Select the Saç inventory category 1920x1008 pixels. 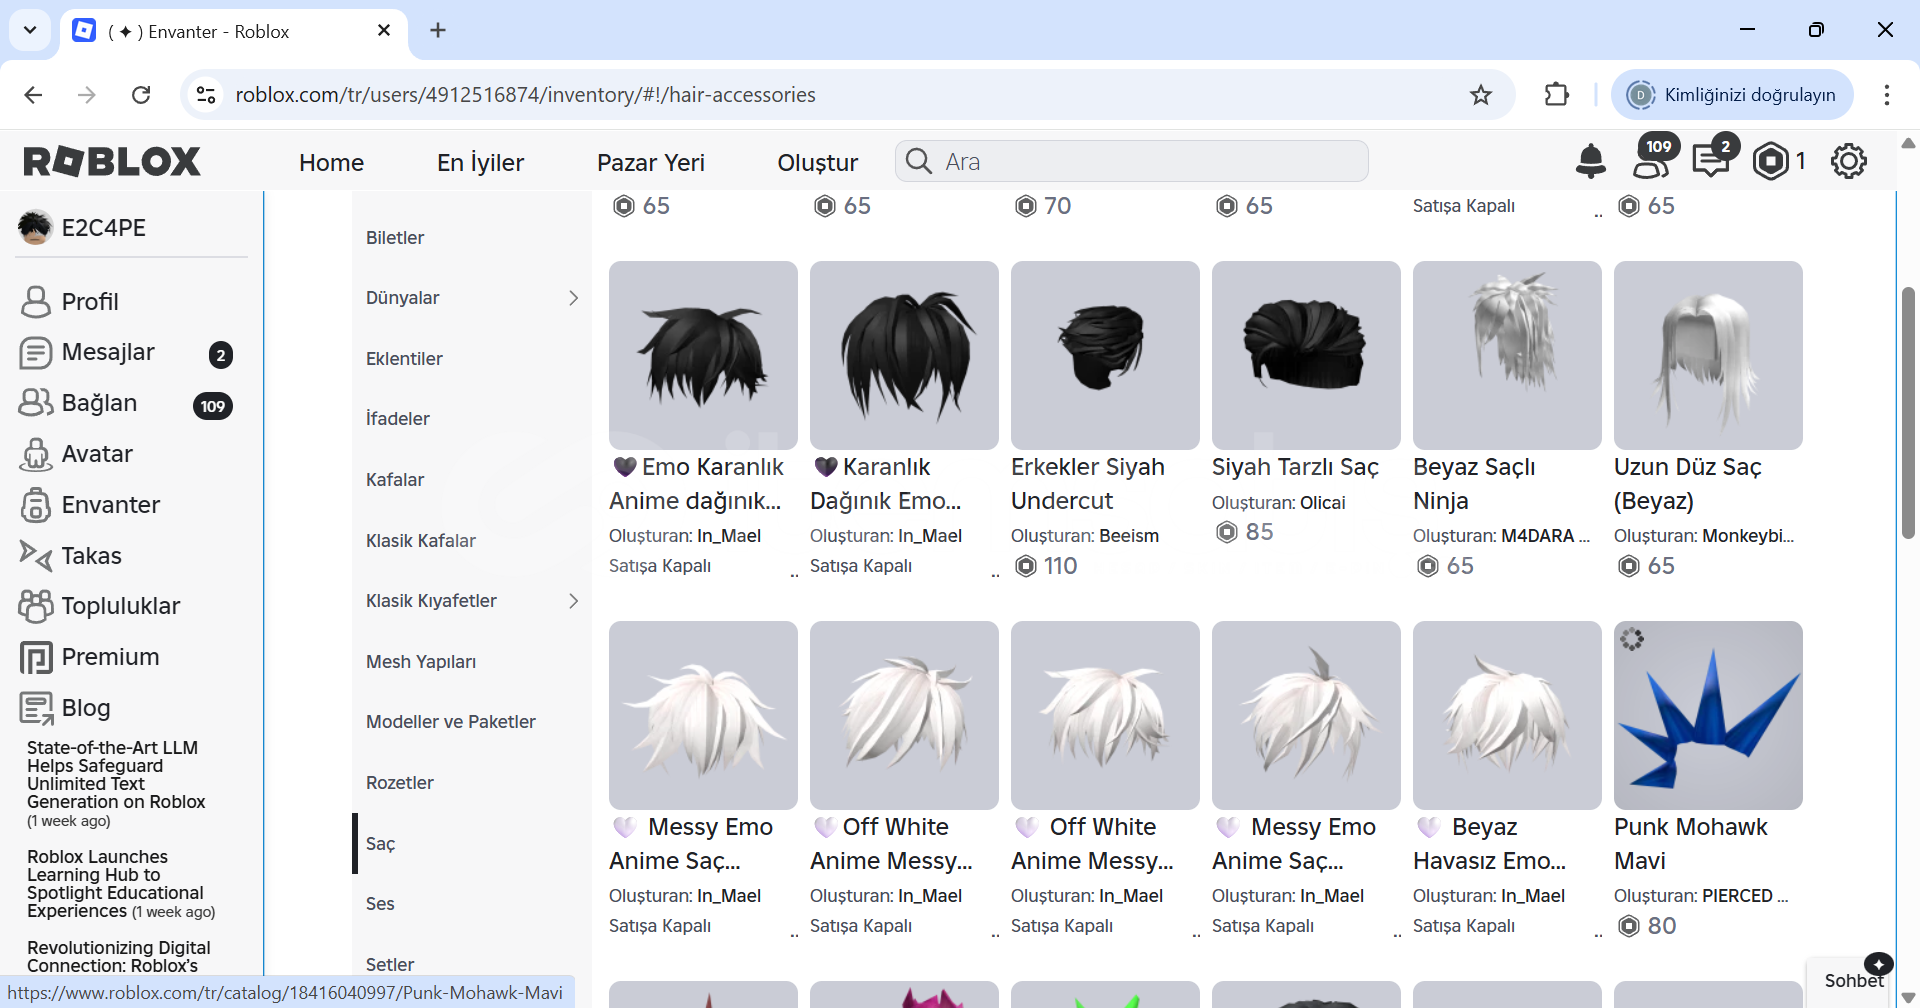click(472, 843)
